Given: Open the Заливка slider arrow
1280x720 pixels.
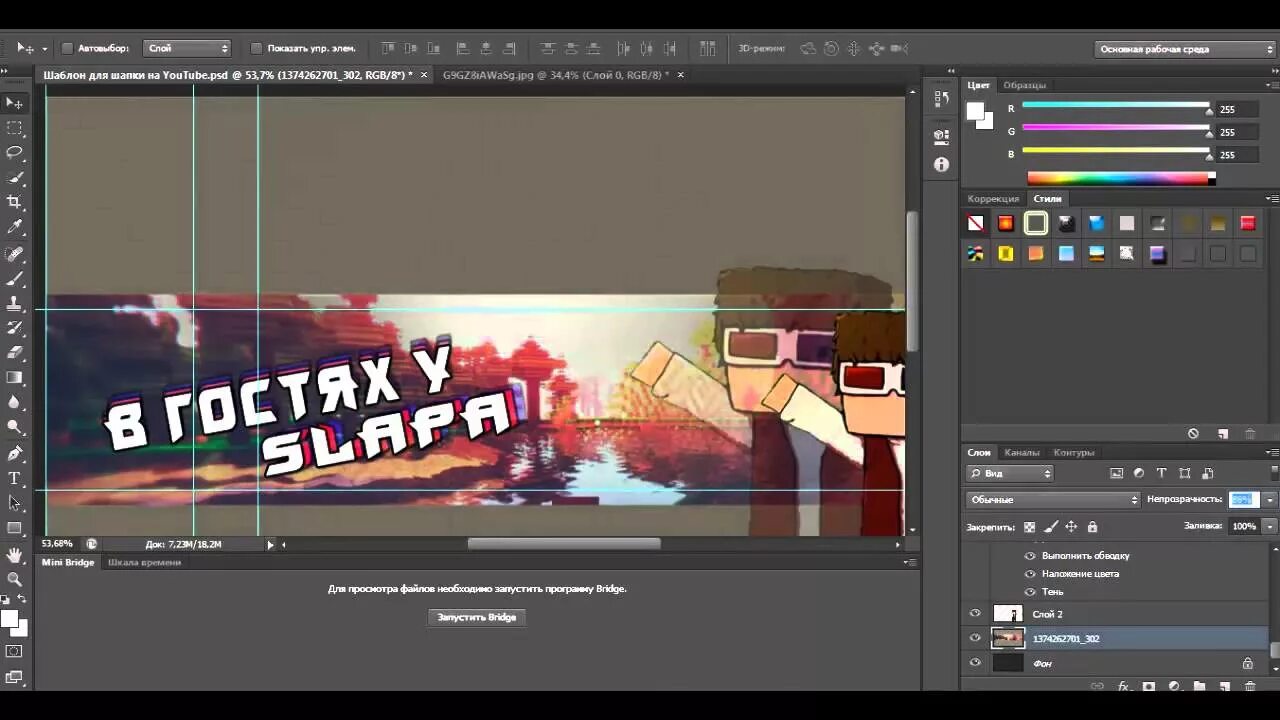Looking at the screenshot, I should (x=1270, y=525).
